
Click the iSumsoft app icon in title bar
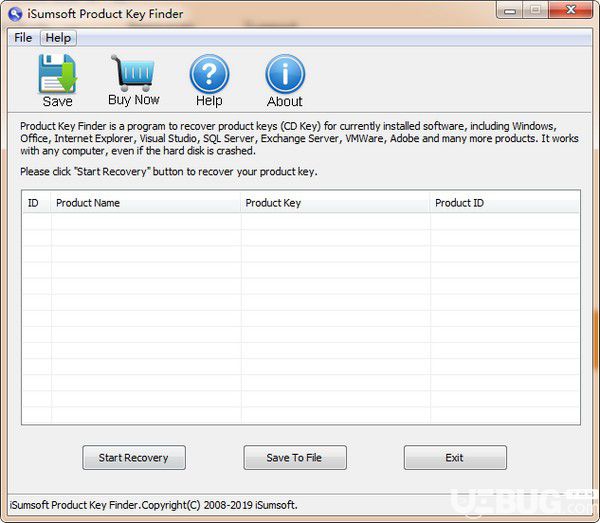tap(15, 14)
